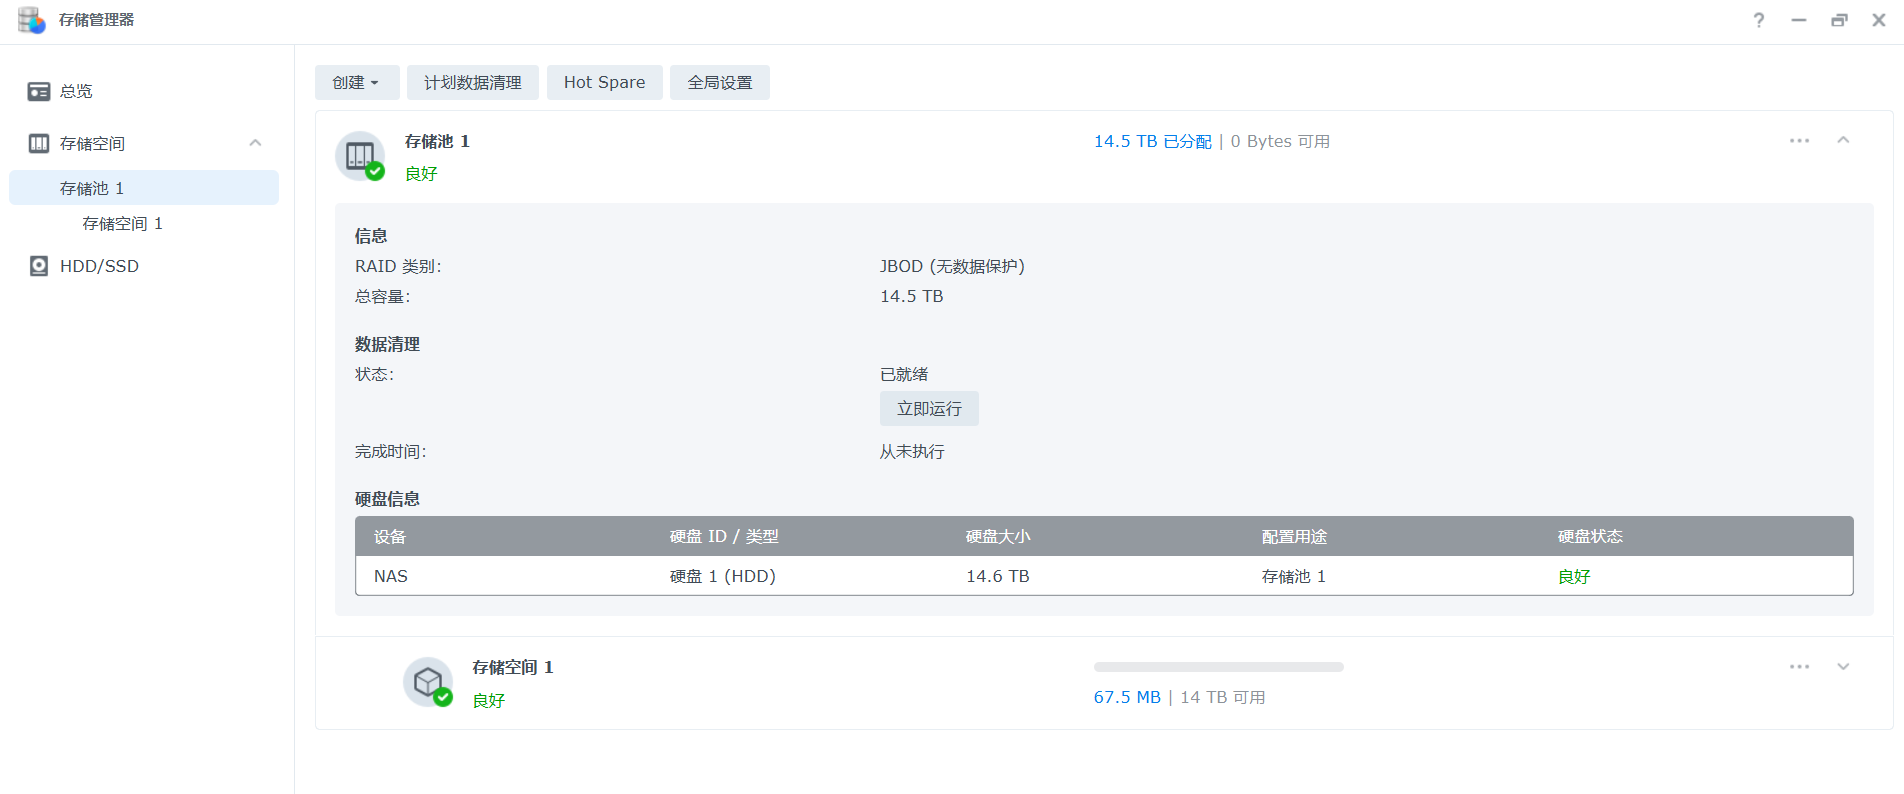Click the 硬盘状态 column header
The height and width of the screenshot is (794, 1904).
1590,536
